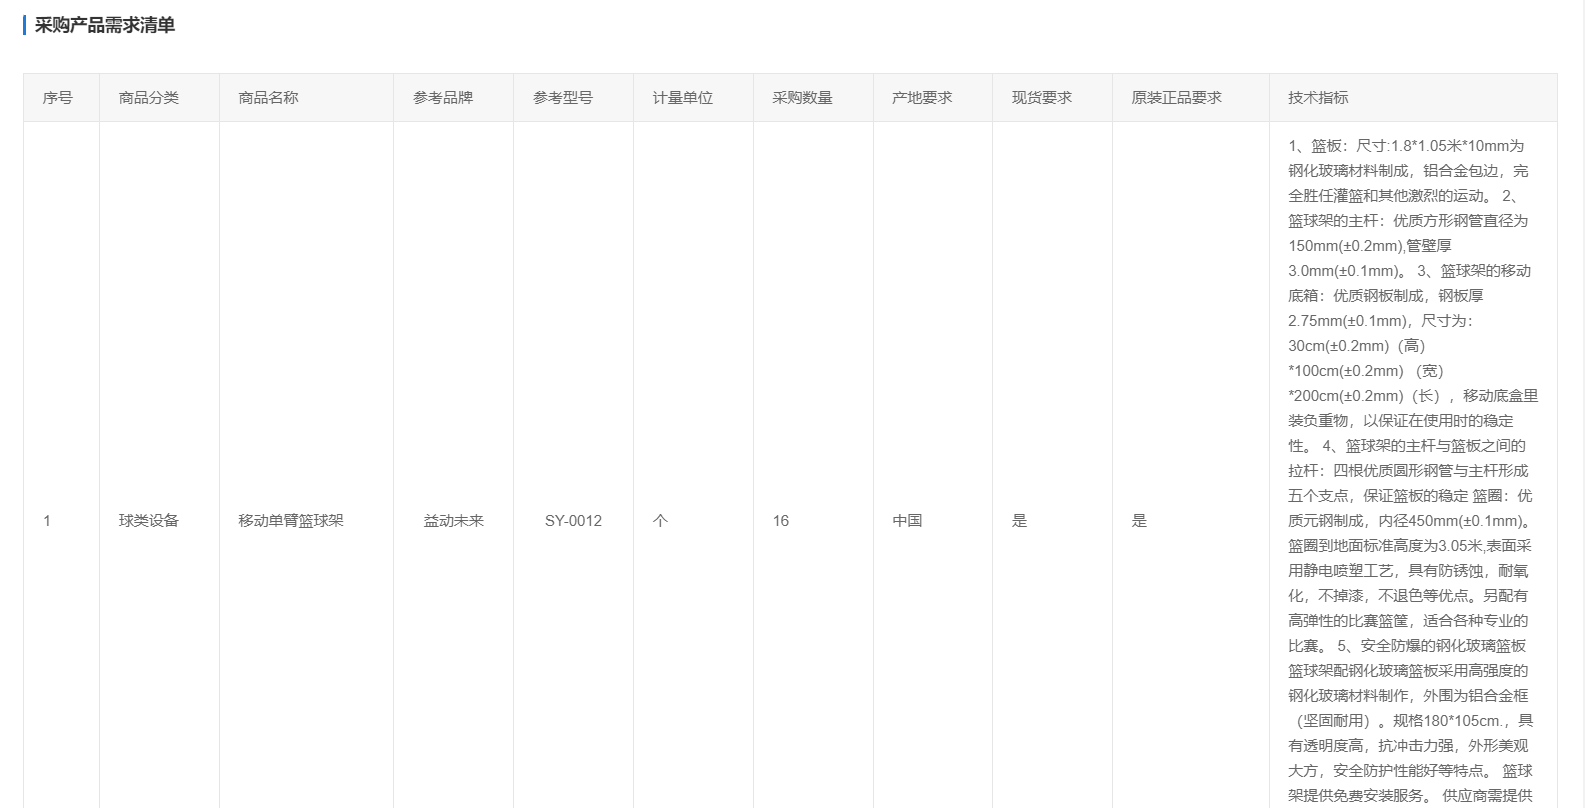Click the purchase quantity value 16

coord(781,521)
